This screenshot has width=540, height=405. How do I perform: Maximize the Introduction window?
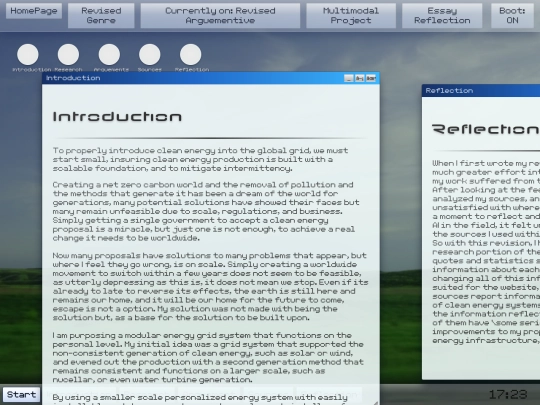pyautogui.click(x=360, y=78)
